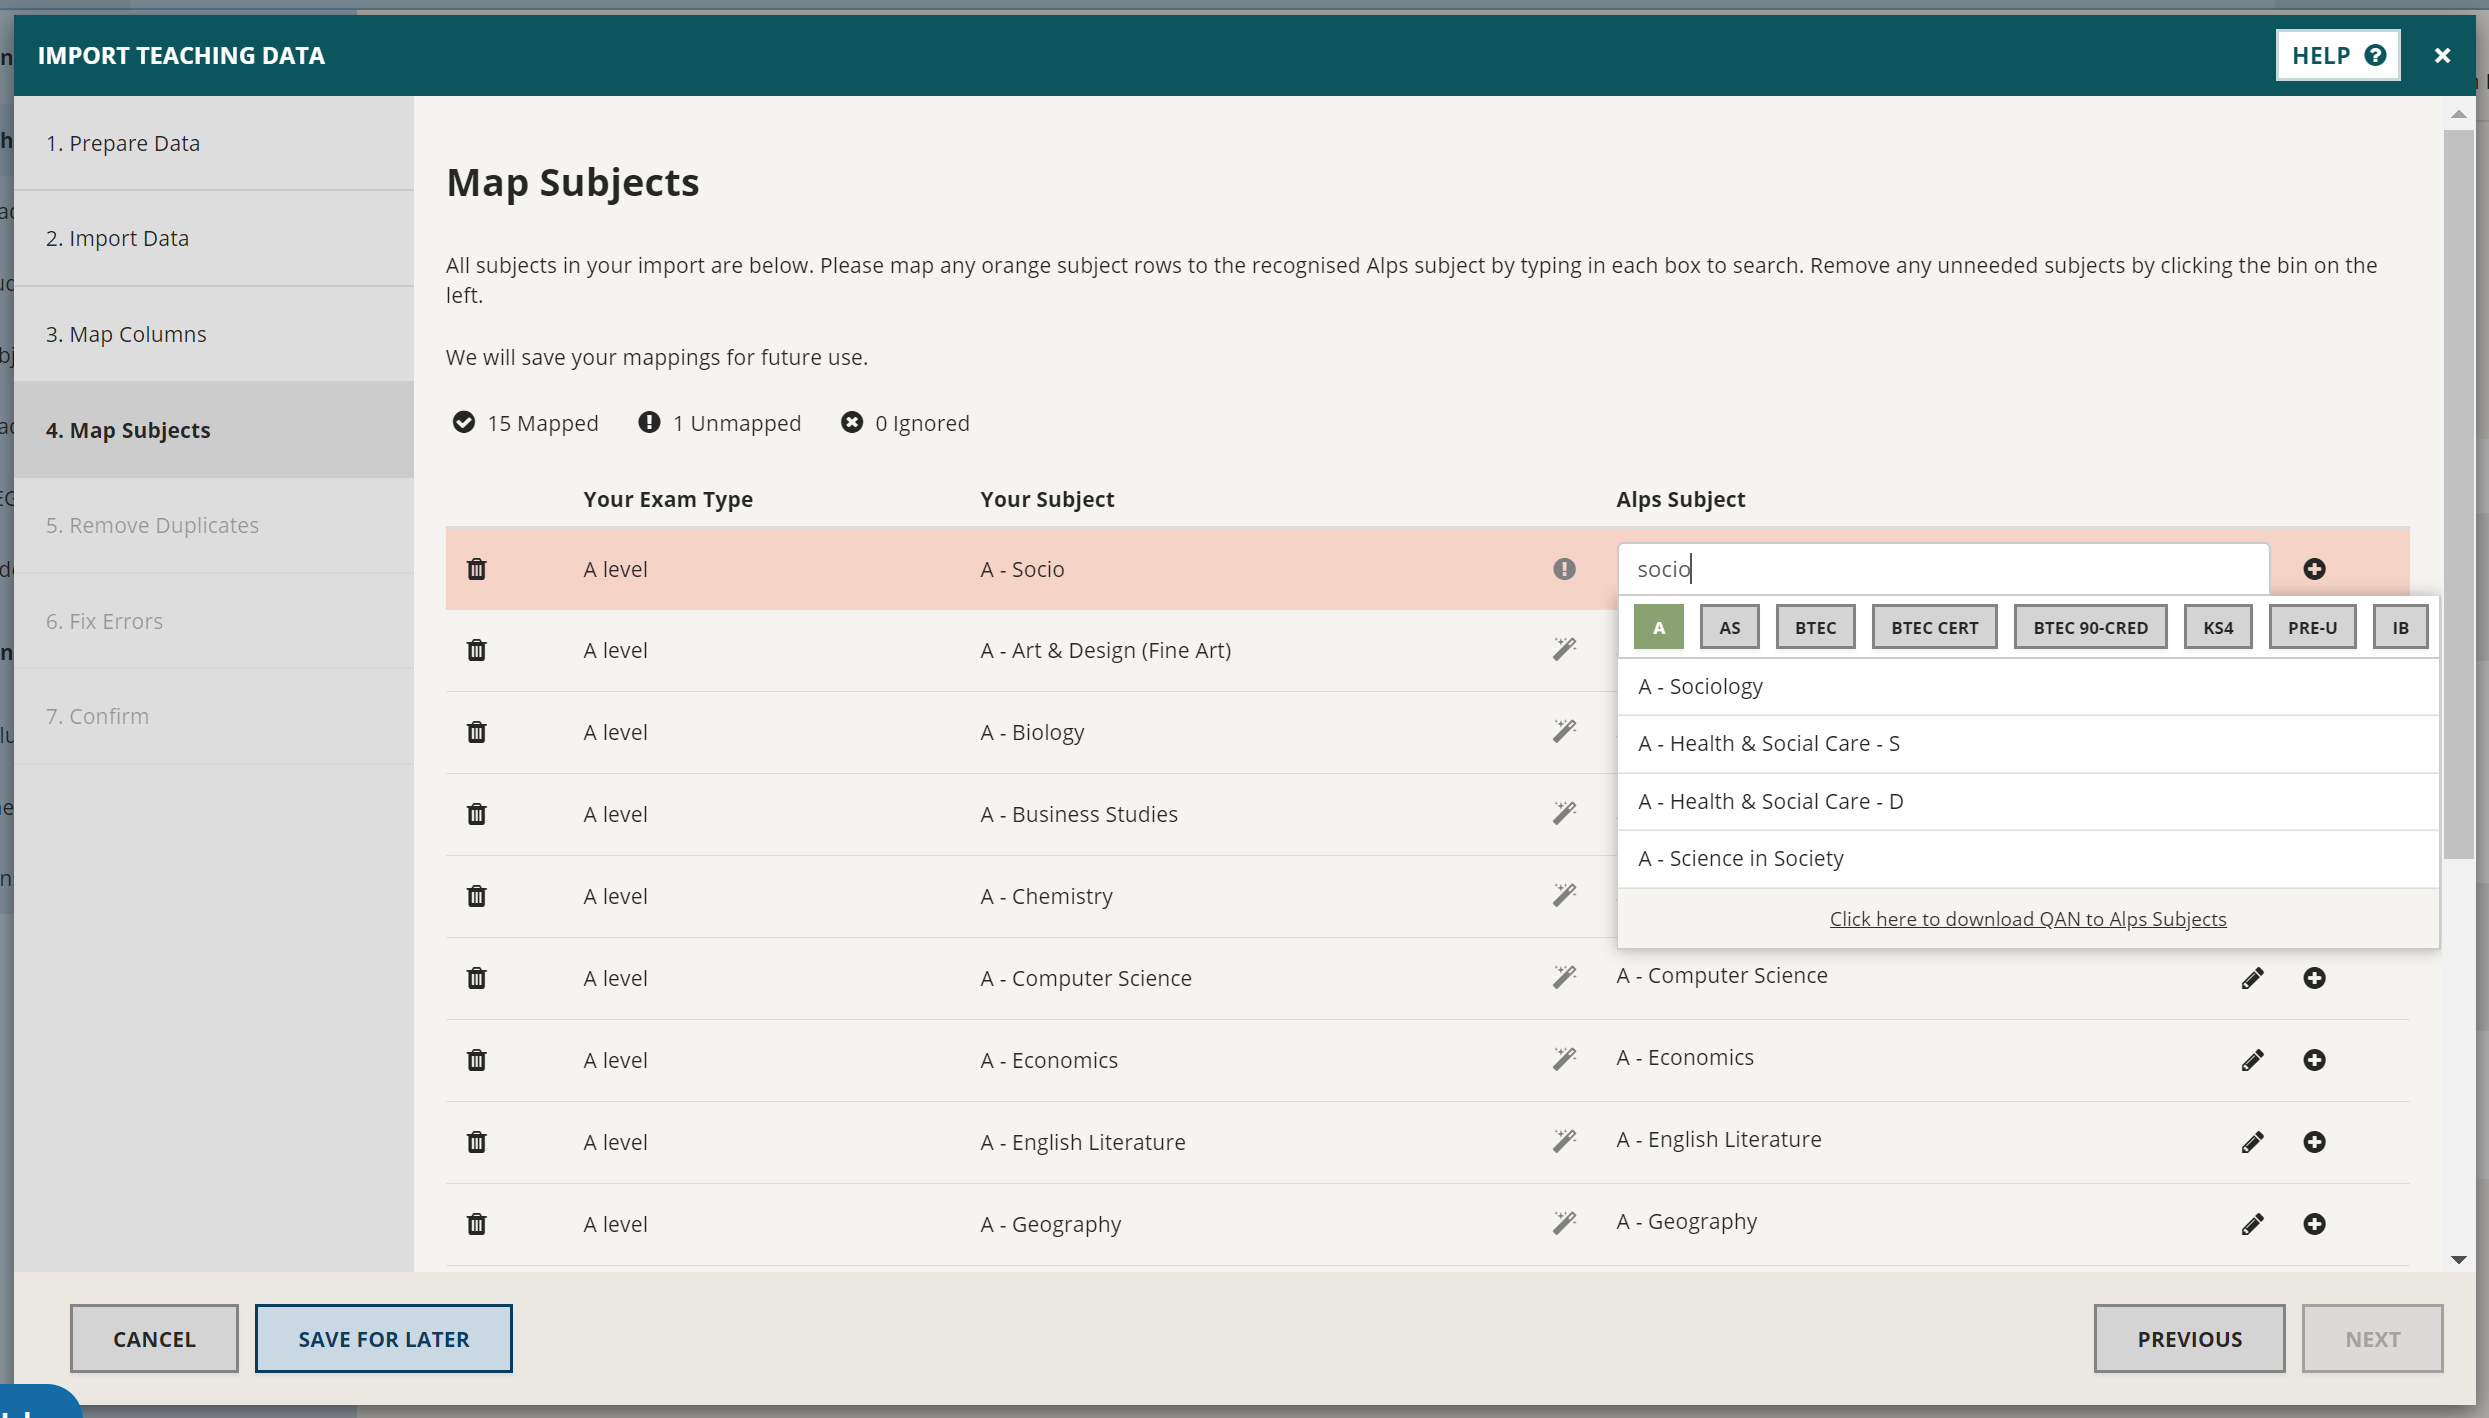
Task: Toggle the BTEC filter chip
Action: point(1815,628)
